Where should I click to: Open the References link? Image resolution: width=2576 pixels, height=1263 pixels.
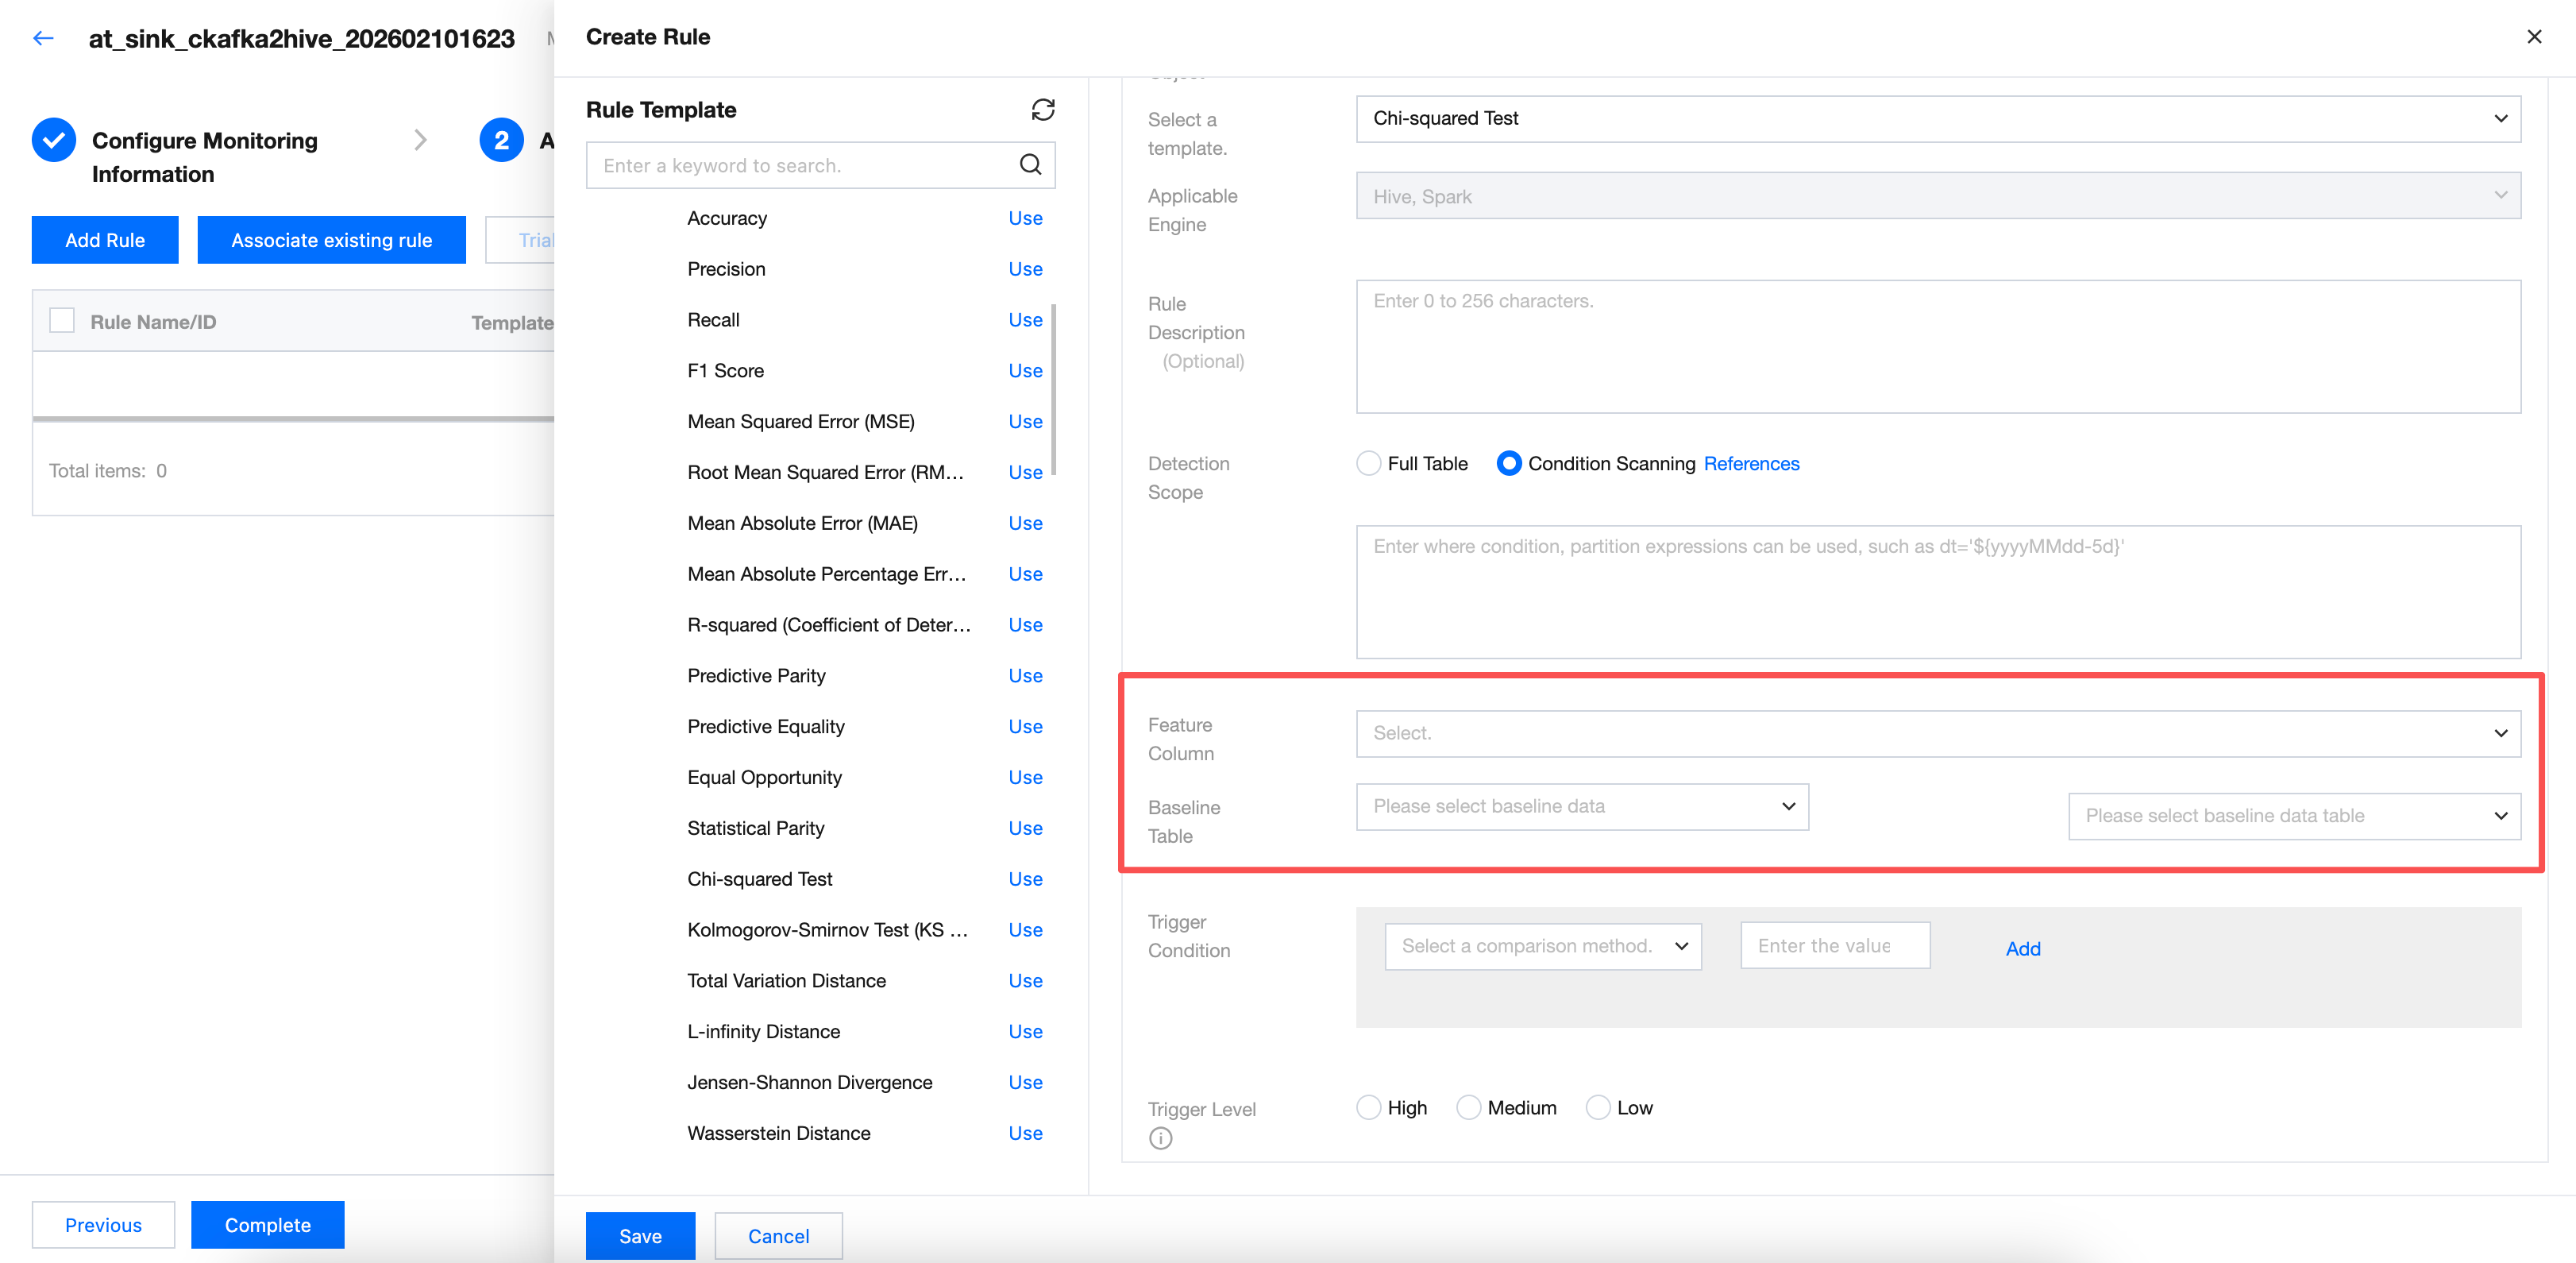[x=1751, y=463]
